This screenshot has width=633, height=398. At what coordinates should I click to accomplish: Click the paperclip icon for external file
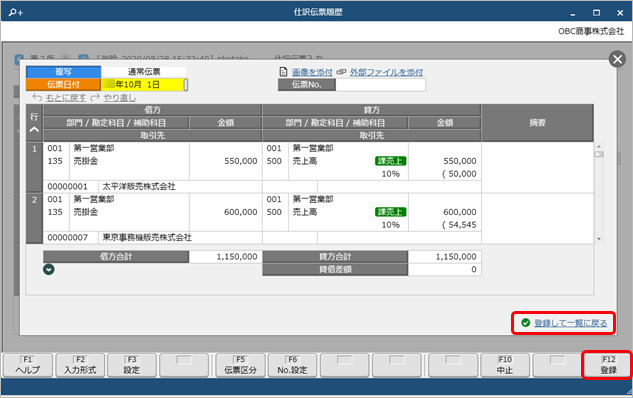[x=341, y=72]
